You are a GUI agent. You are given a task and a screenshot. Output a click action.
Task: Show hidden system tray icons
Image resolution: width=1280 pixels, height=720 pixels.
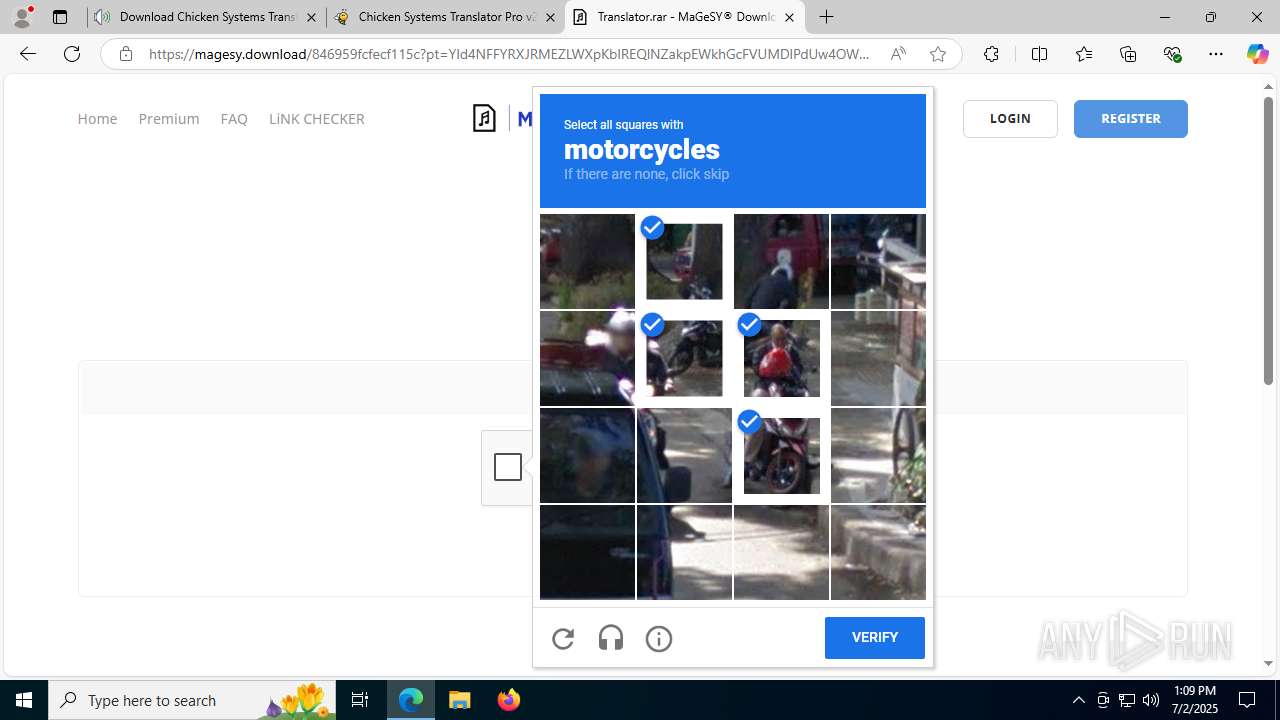point(1078,700)
